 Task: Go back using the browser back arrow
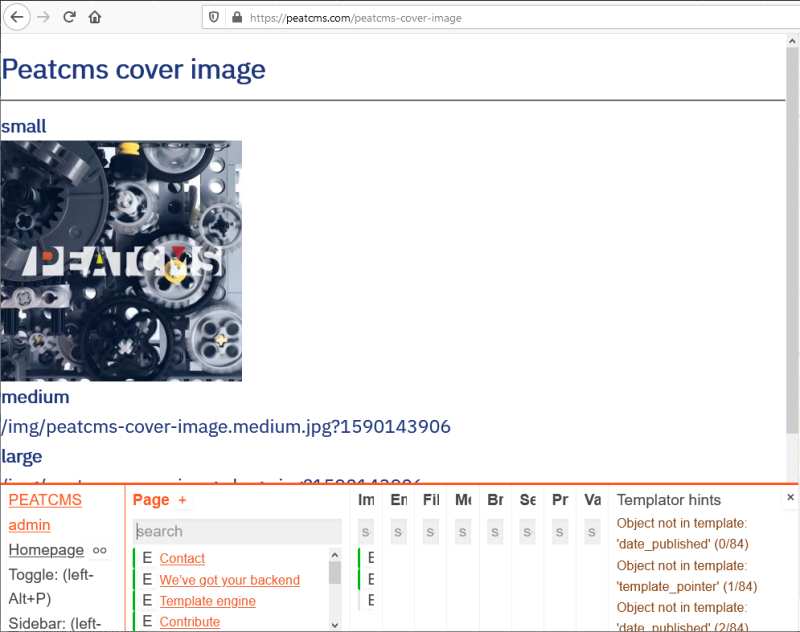[17, 17]
